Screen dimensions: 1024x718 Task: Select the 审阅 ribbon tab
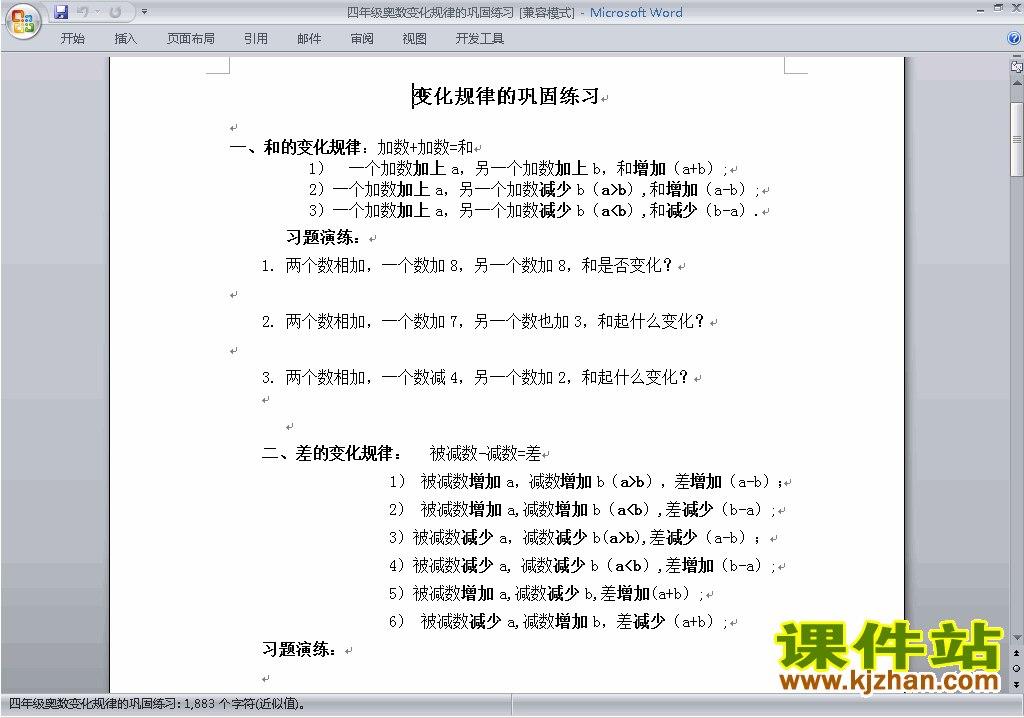(x=362, y=39)
